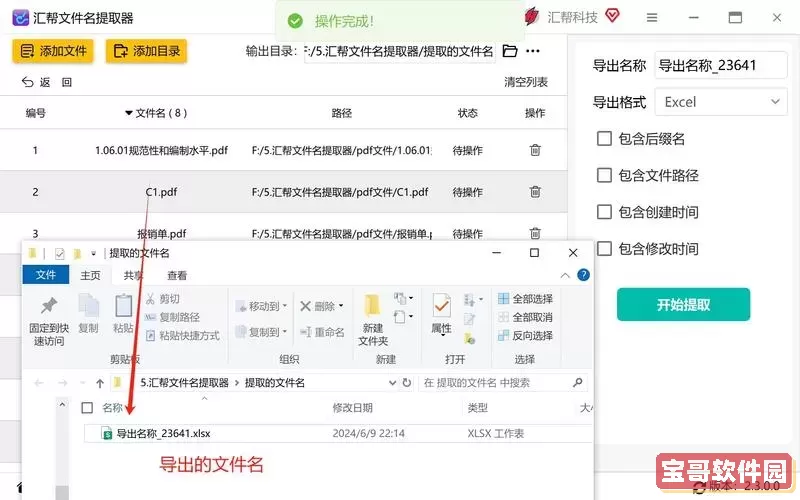Click 清空列表 to clear the list
Viewport: 800px width, 500px height.
(526, 82)
